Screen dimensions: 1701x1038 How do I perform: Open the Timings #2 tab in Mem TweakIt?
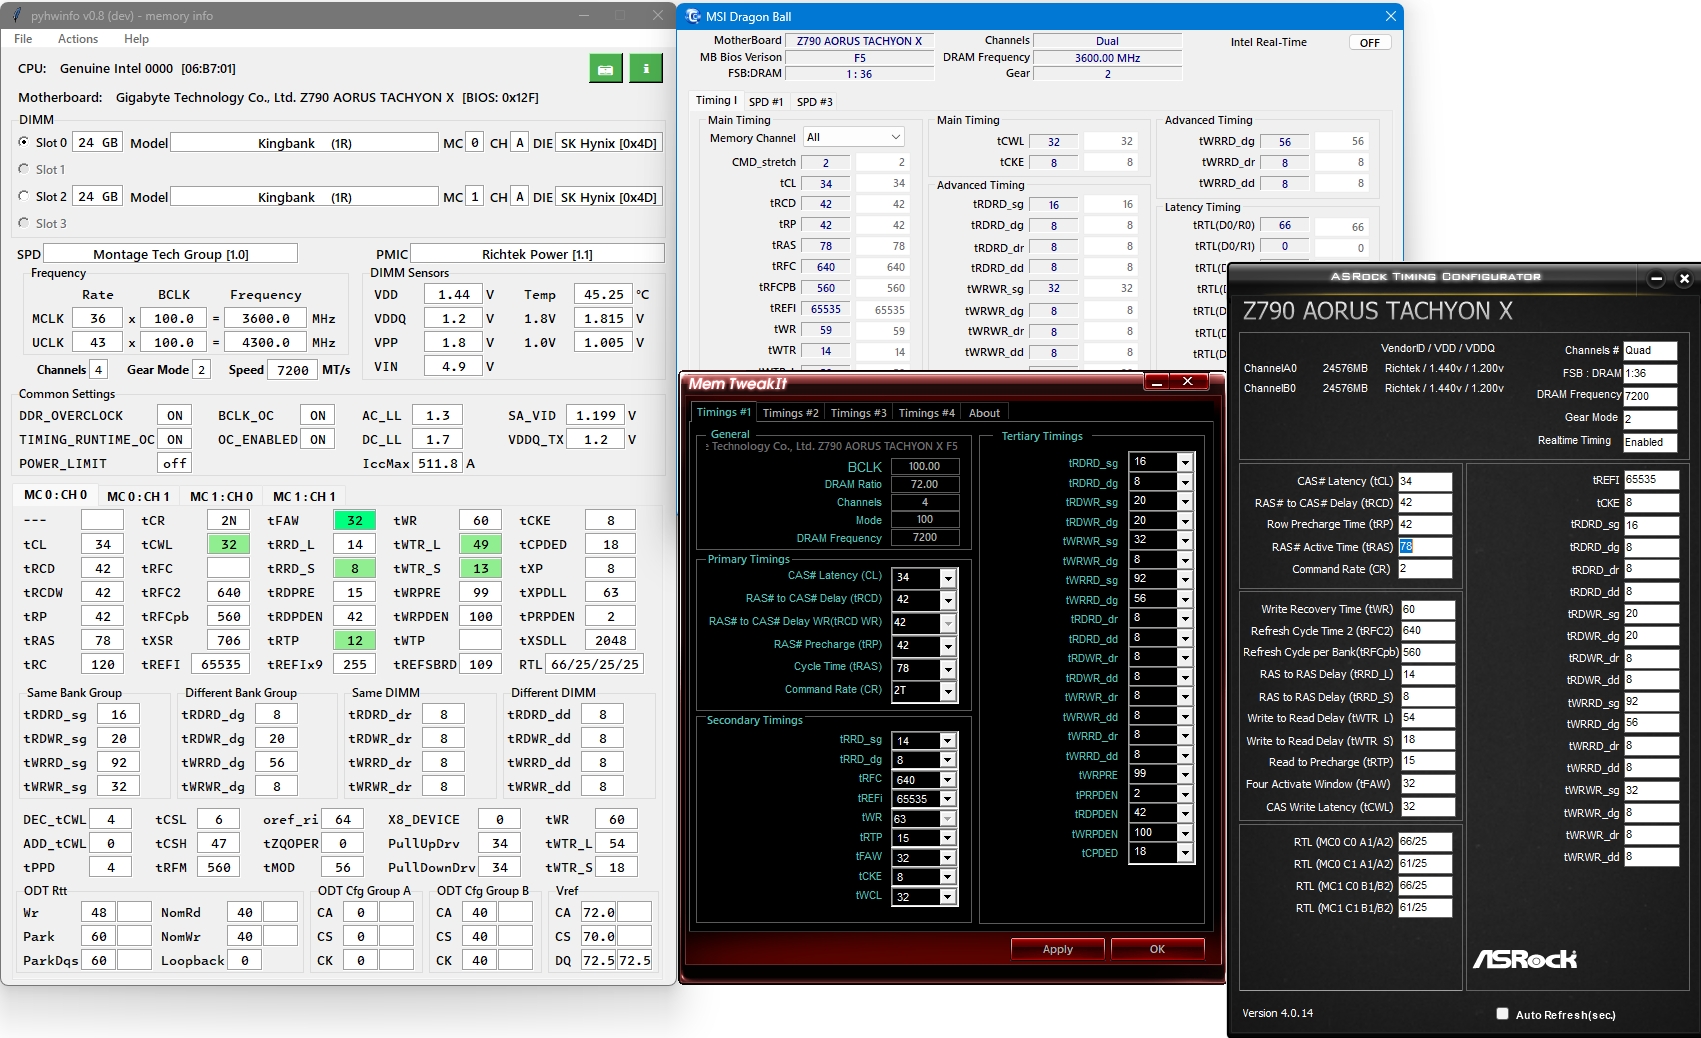[x=790, y=413]
